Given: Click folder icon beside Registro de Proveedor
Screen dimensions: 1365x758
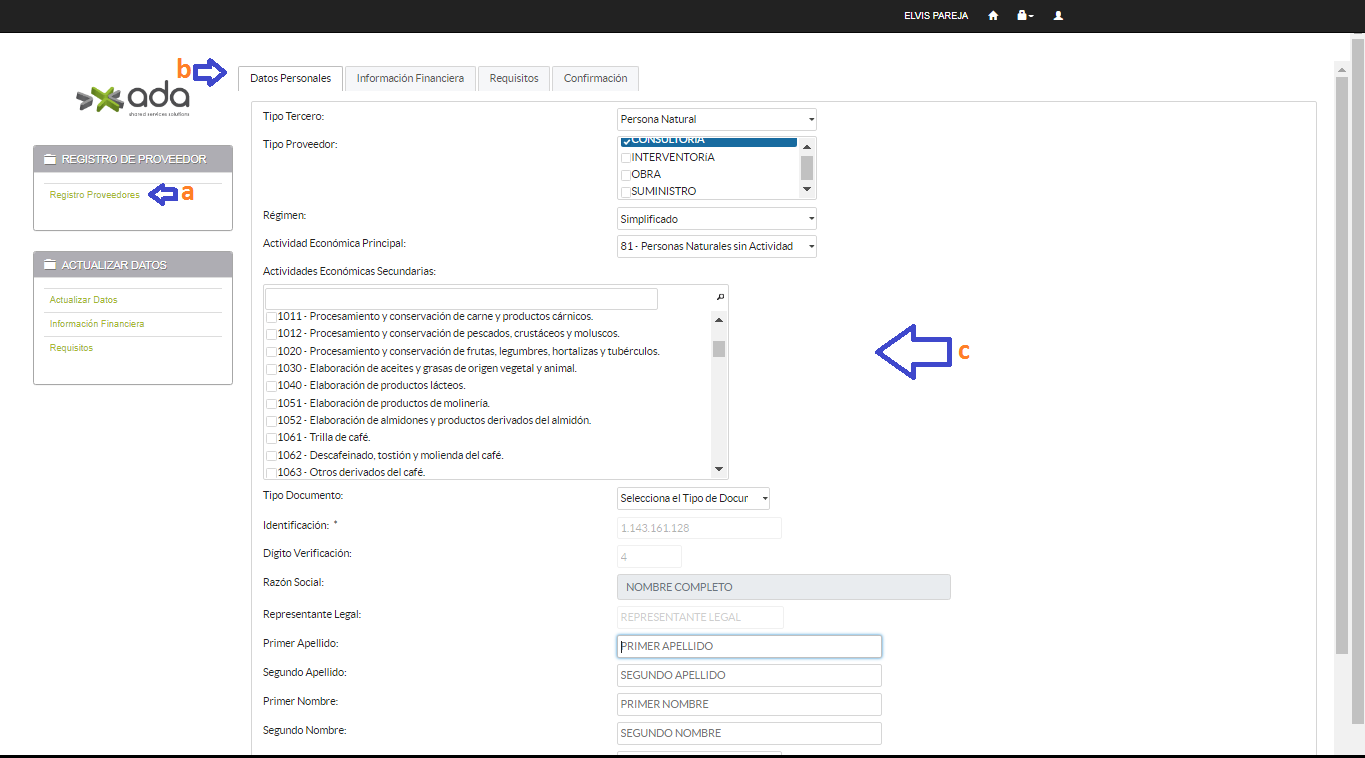Looking at the screenshot, I should [x=49, y=159].
